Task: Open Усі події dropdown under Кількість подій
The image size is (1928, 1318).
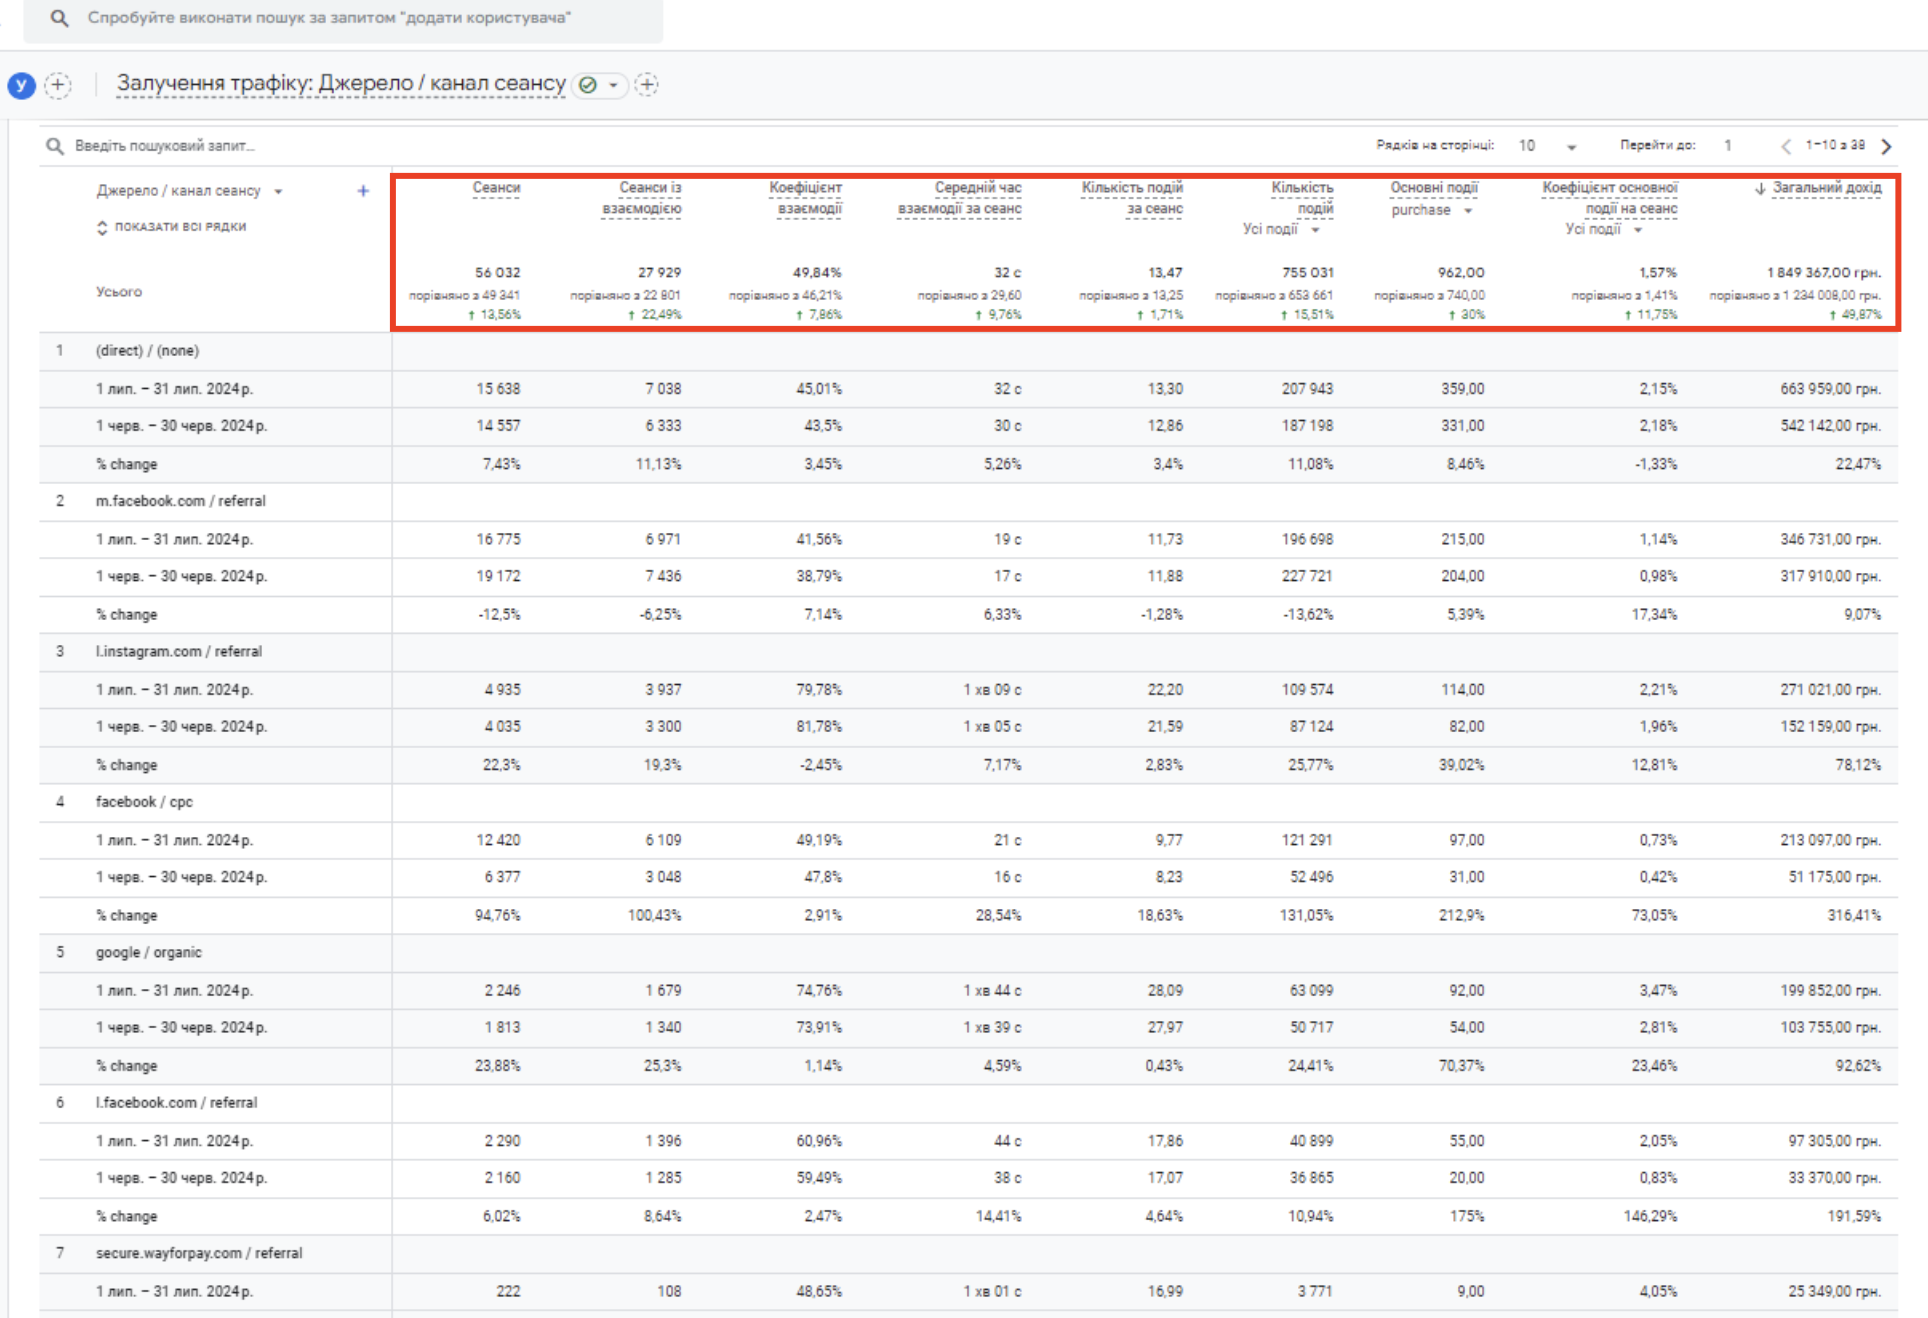Action: (1282, 230)
